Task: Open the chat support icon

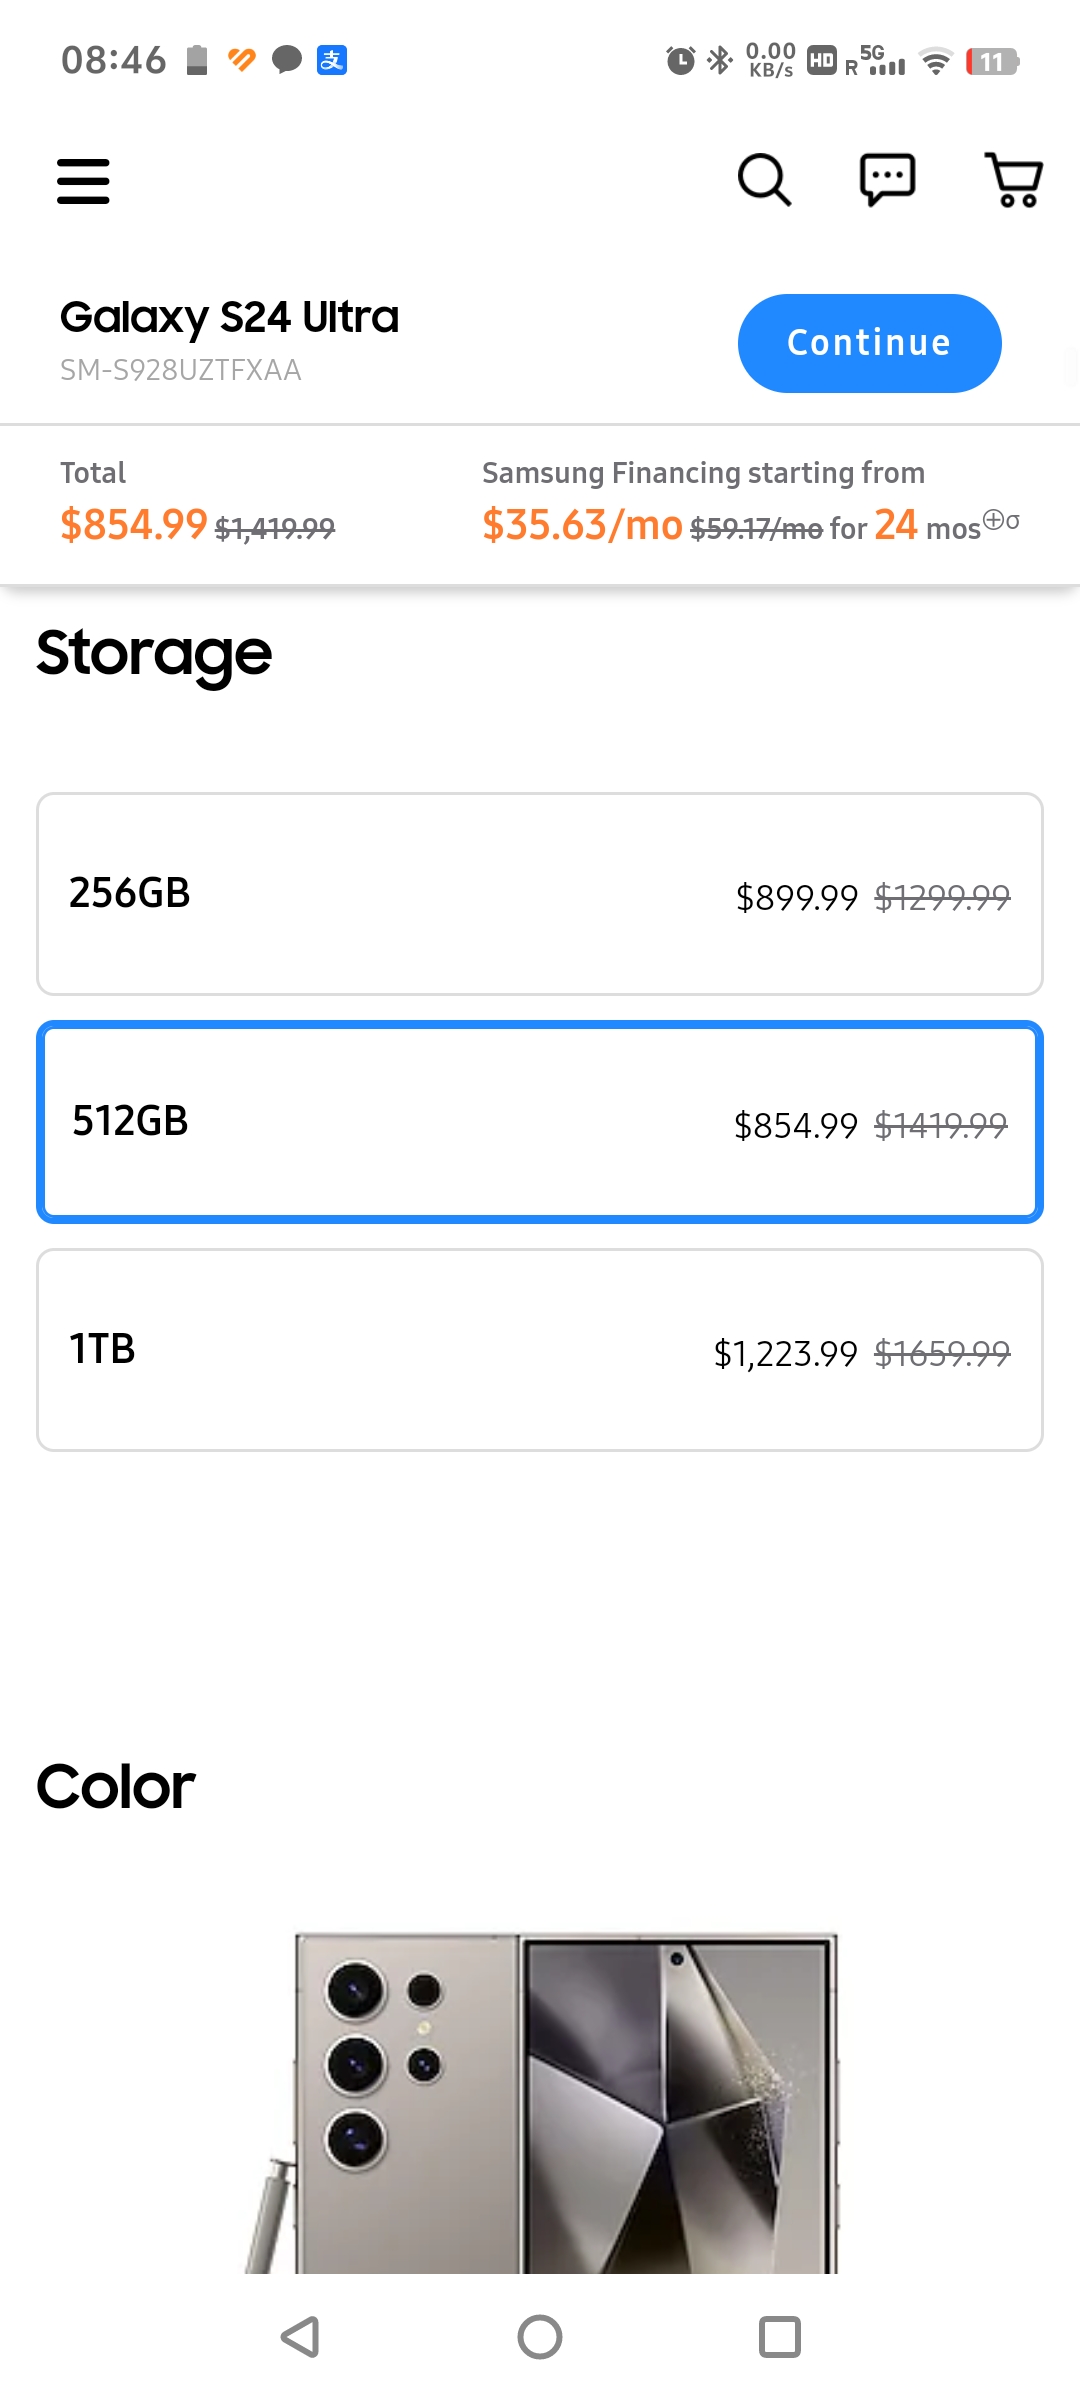Action: (887, 180)
